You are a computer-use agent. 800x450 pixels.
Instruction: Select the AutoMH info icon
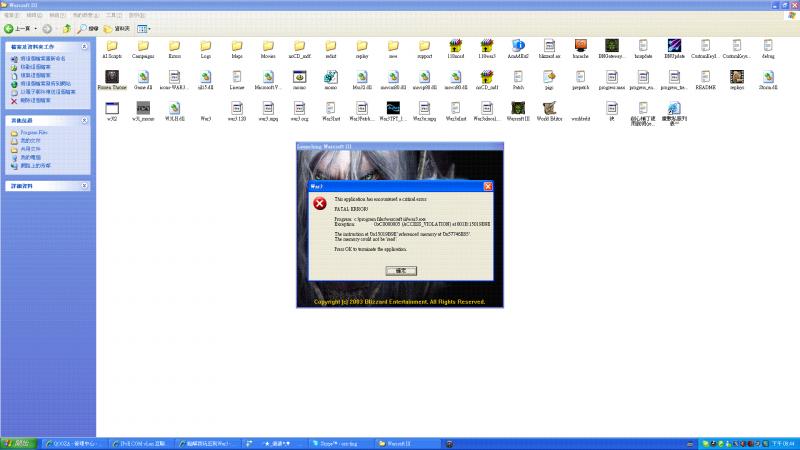[518, 49]
